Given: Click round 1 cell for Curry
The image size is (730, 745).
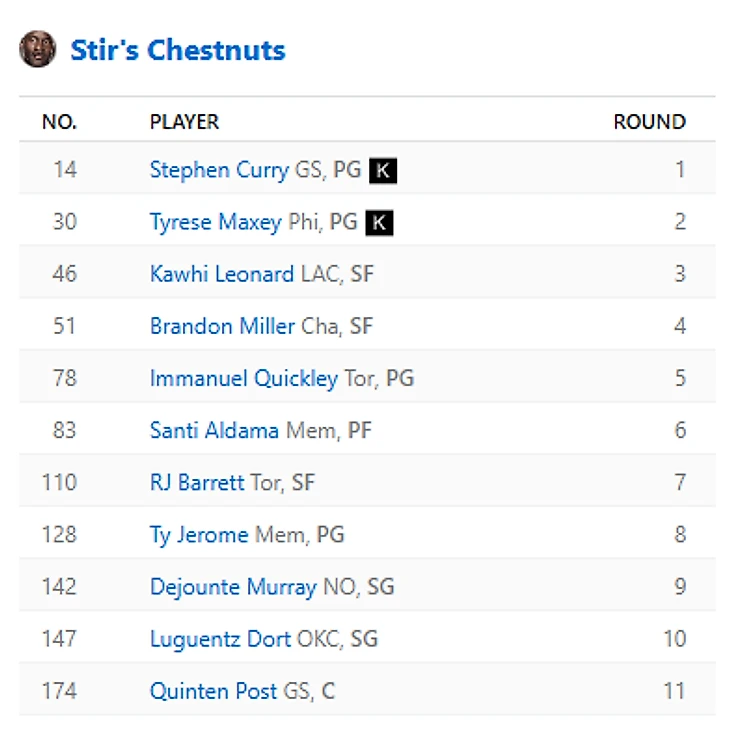Looking at the screenshot, I should click(680, 170).
